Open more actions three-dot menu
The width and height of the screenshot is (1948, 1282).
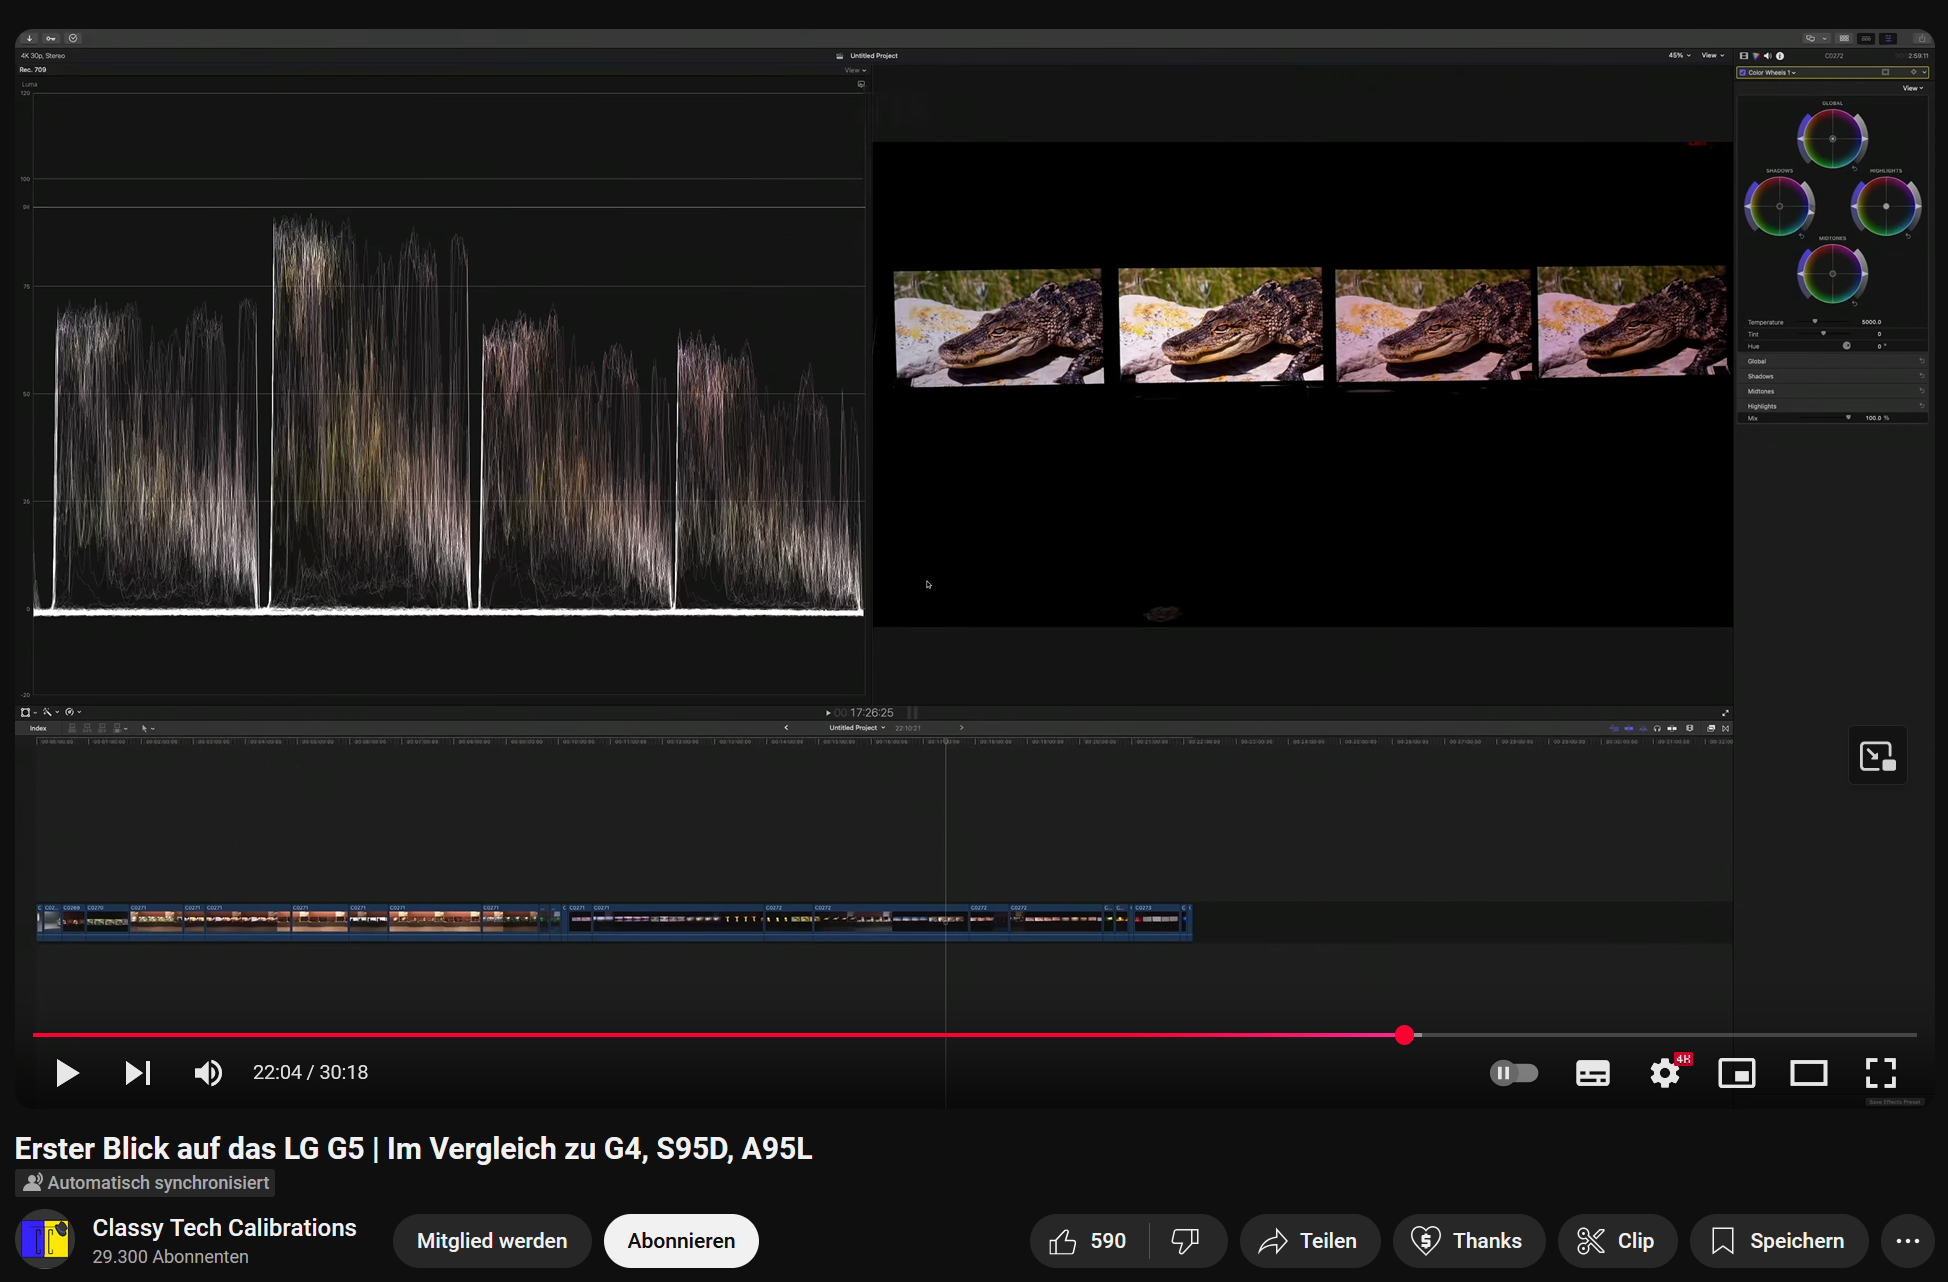point(1907,1241)
